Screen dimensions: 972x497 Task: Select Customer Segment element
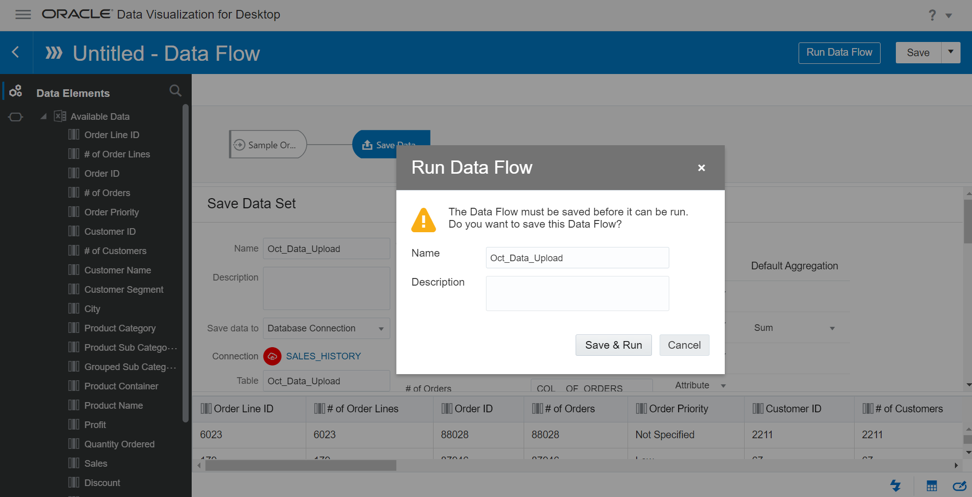click(124, 289)
